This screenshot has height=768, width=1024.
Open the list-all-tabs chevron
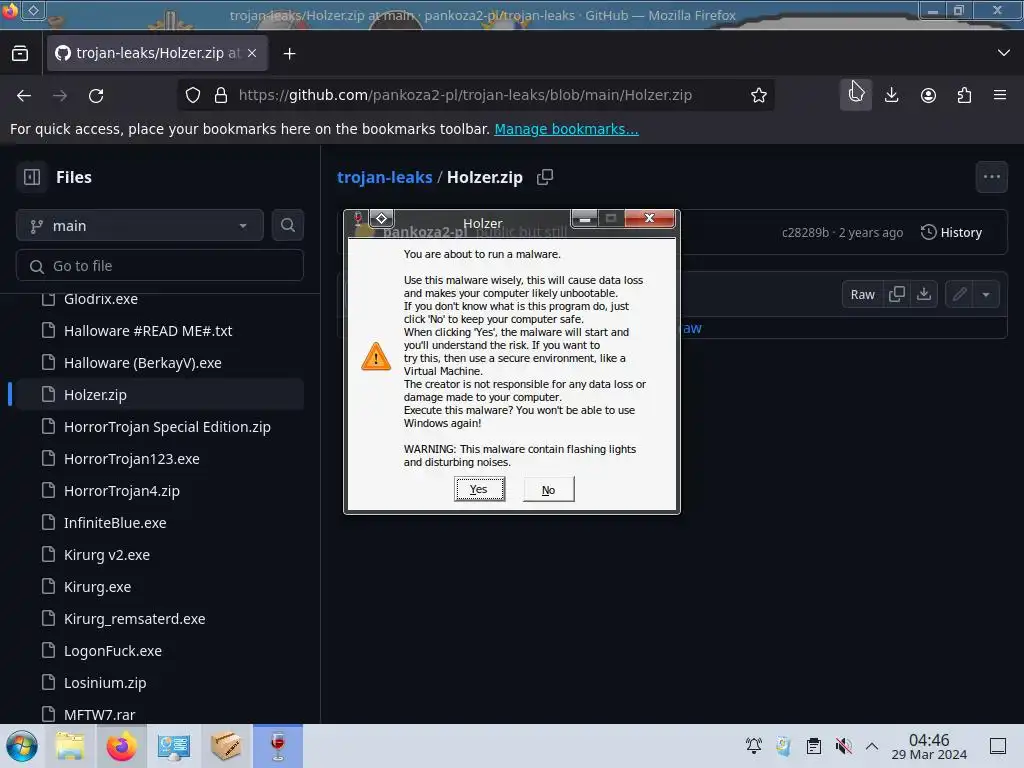[x=1004, y=53]
